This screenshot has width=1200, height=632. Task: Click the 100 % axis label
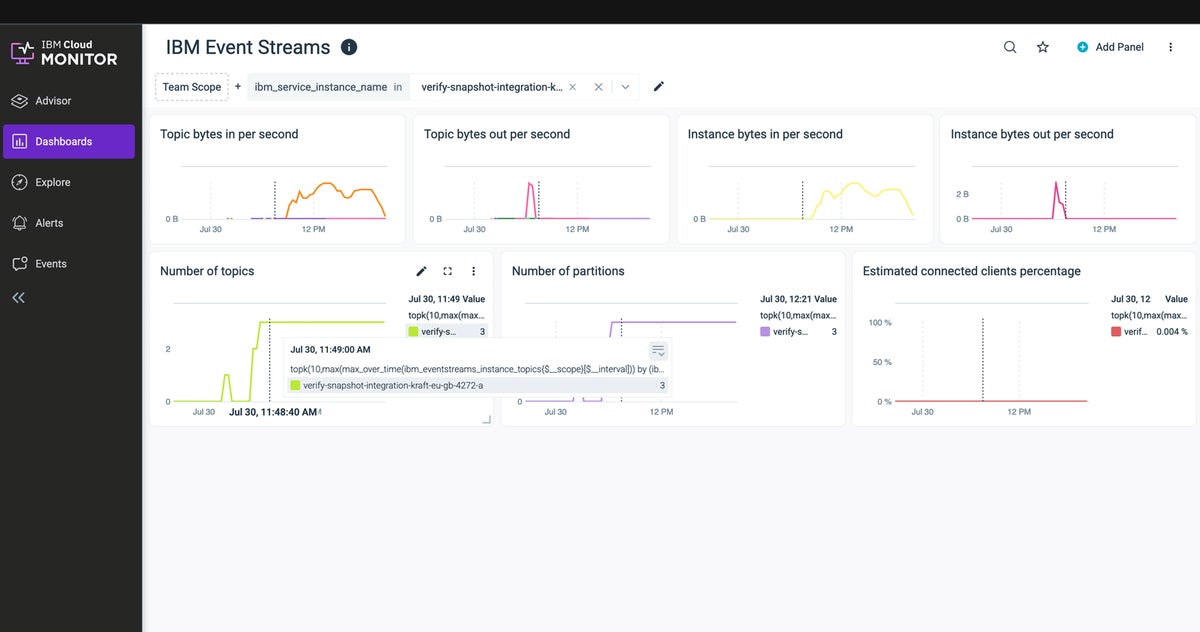coord(880,323)
